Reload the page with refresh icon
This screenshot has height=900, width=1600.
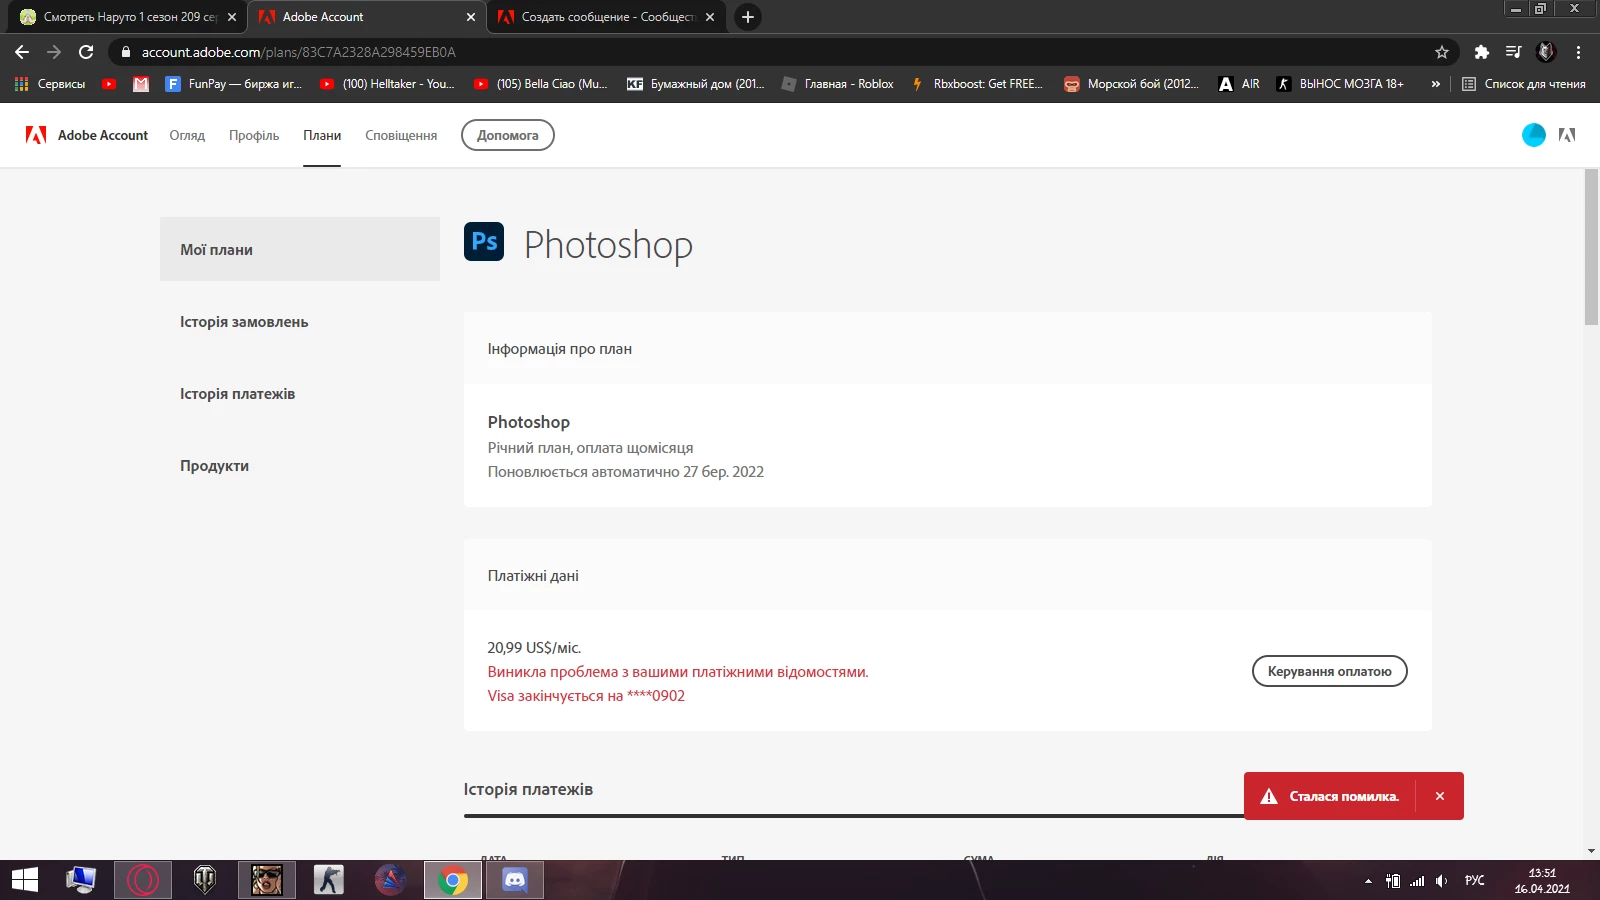(86, 52)
